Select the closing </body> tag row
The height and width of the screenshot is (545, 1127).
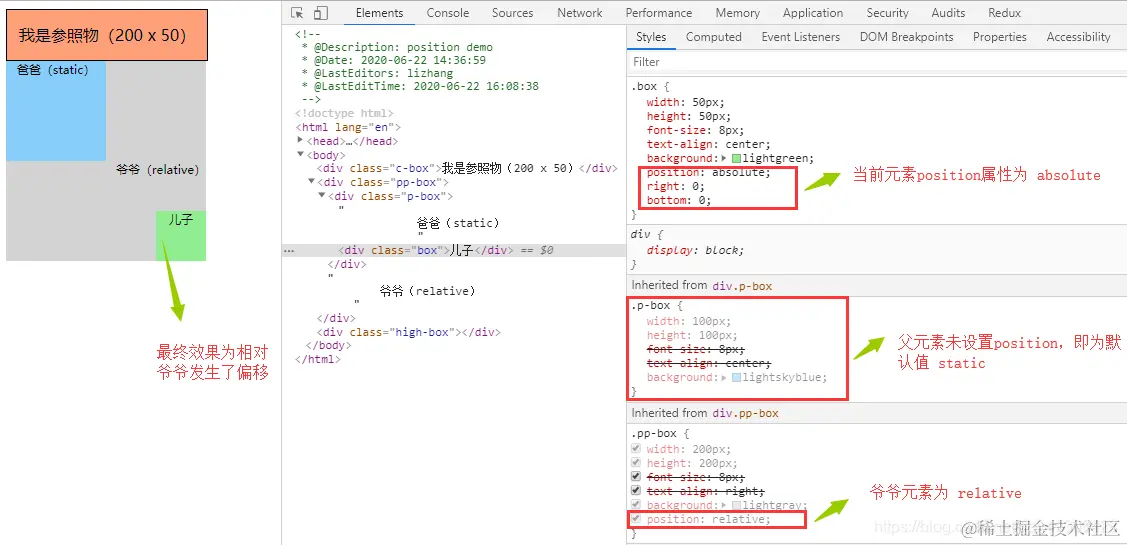(328, 346)
